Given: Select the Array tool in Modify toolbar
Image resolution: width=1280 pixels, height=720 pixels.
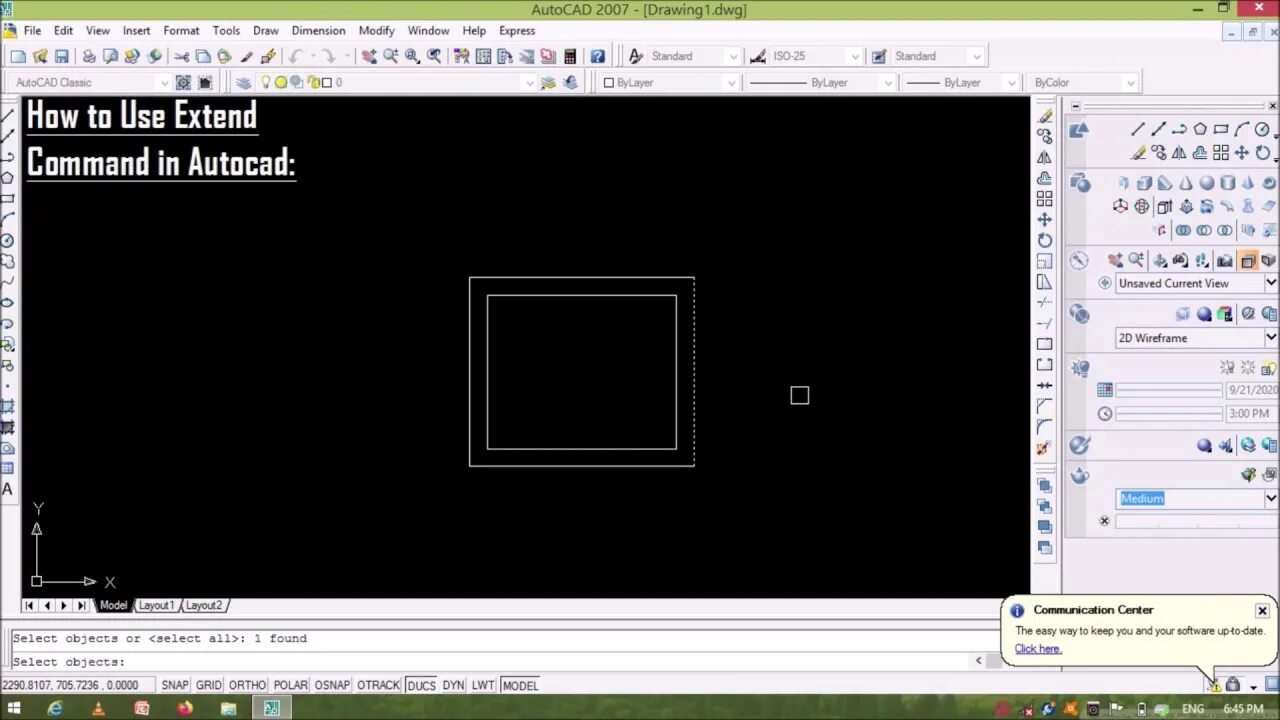Looking at the screenshot, I should tap(1044, 198).
